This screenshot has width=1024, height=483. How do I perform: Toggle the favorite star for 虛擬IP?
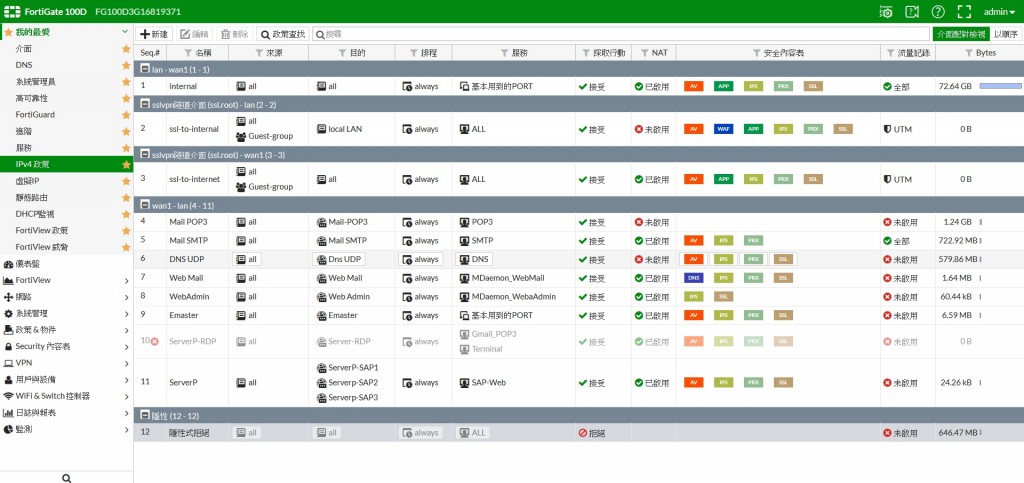[x=126, y=181]
